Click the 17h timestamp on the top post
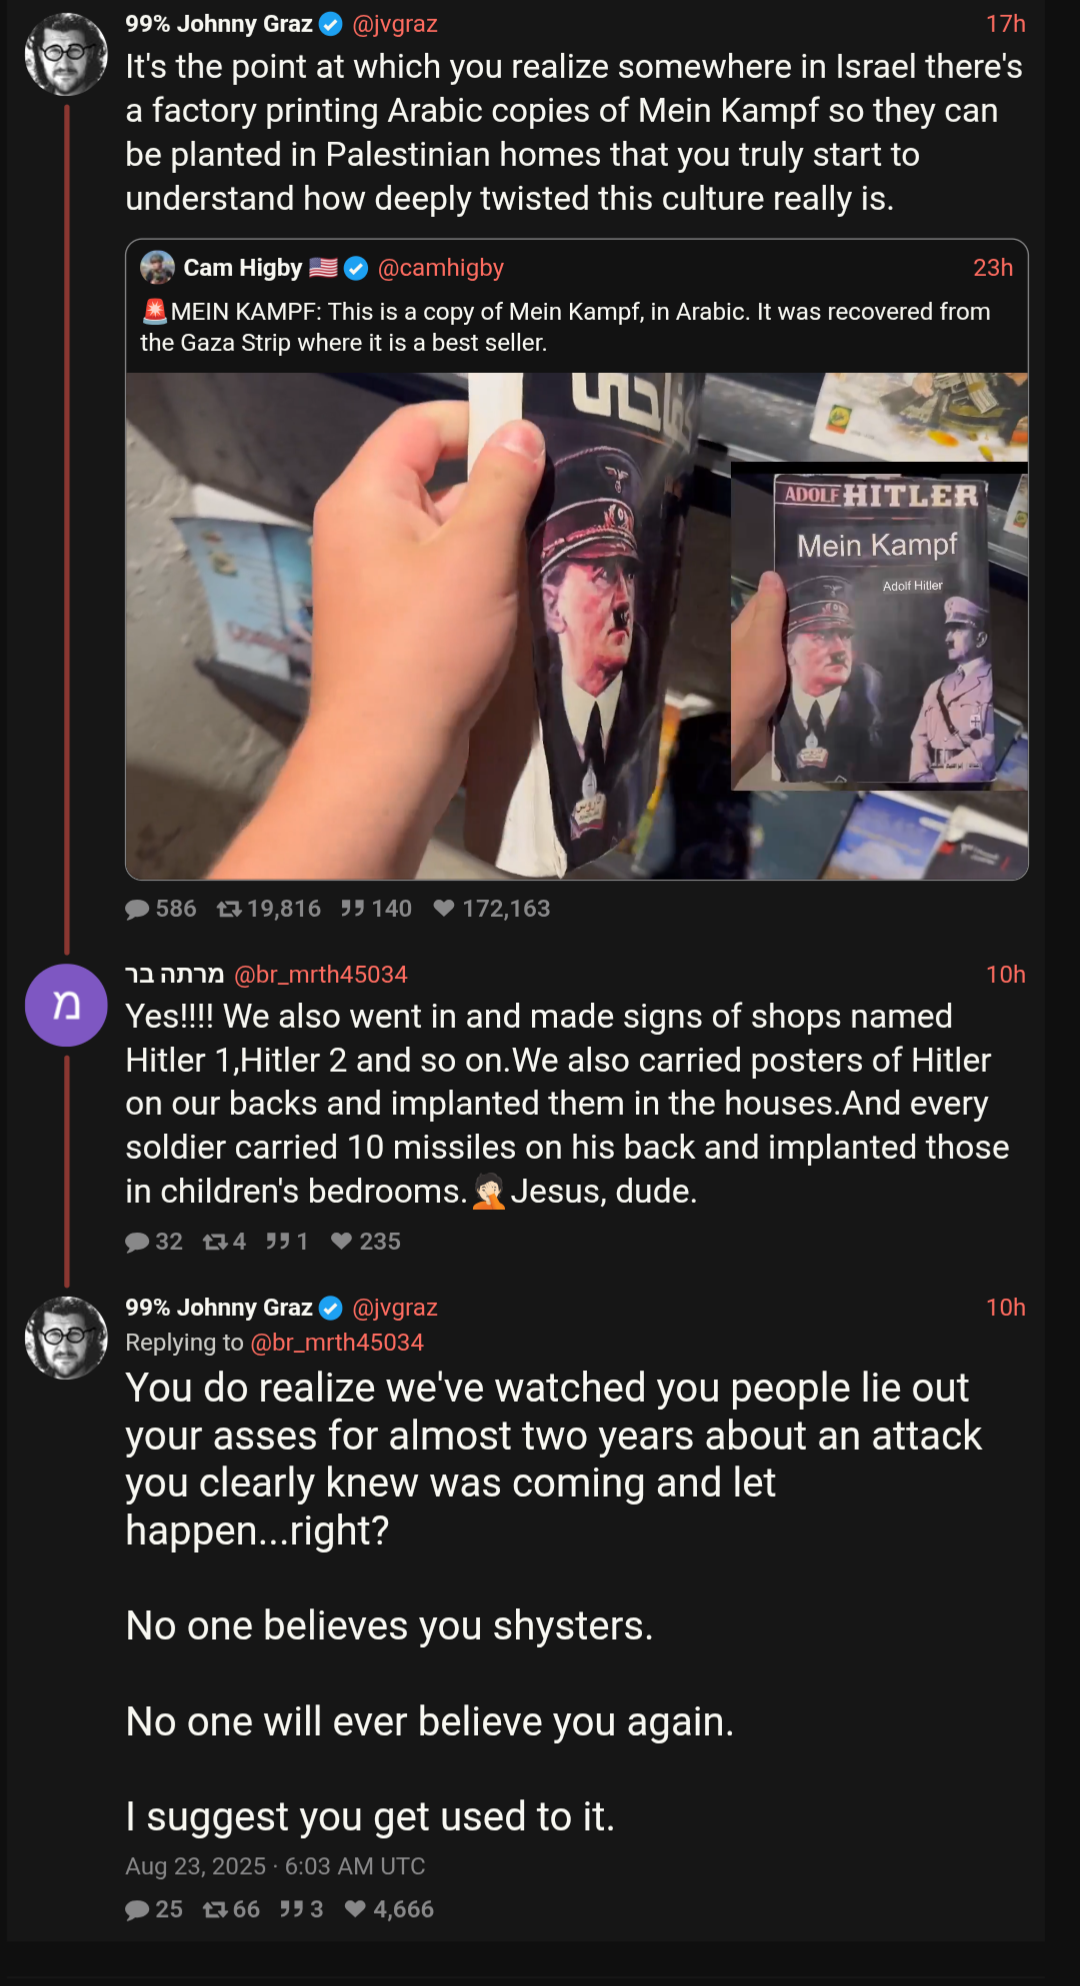This screenshot has width=1080, height=1986. 1006,24
